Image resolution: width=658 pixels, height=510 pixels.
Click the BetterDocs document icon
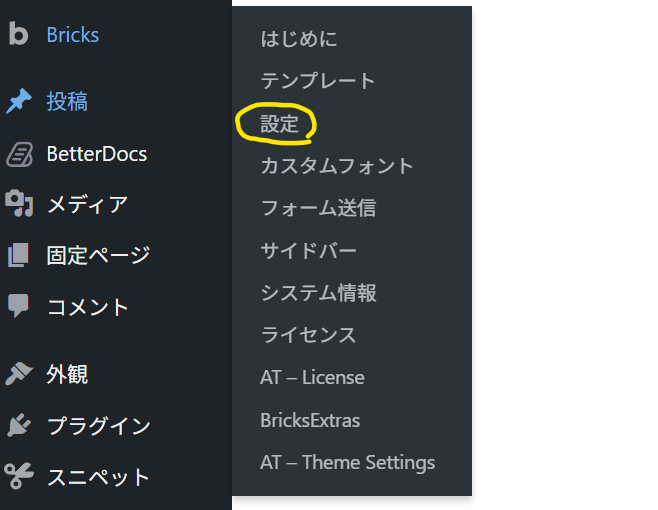(x=19, y=154)
